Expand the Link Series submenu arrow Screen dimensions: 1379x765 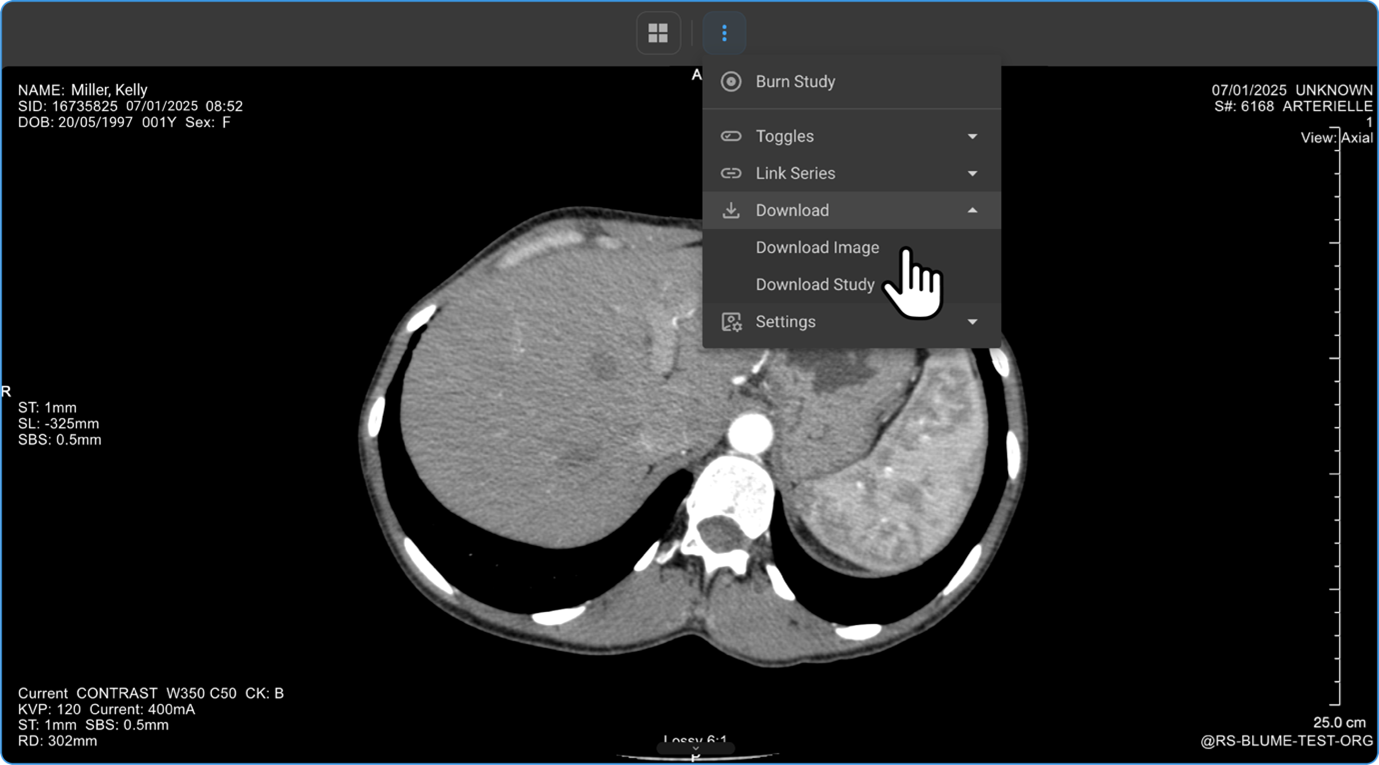point(972,173)
